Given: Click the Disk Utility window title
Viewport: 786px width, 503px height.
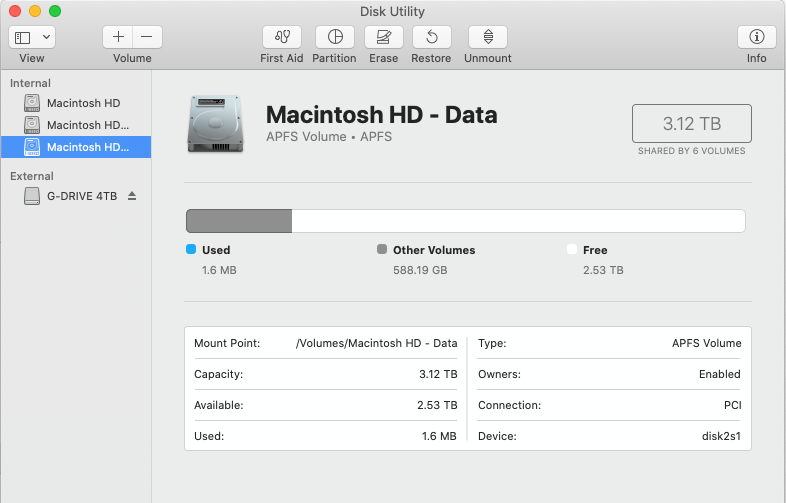Looking at the screenshot, I should pos(392,11).
